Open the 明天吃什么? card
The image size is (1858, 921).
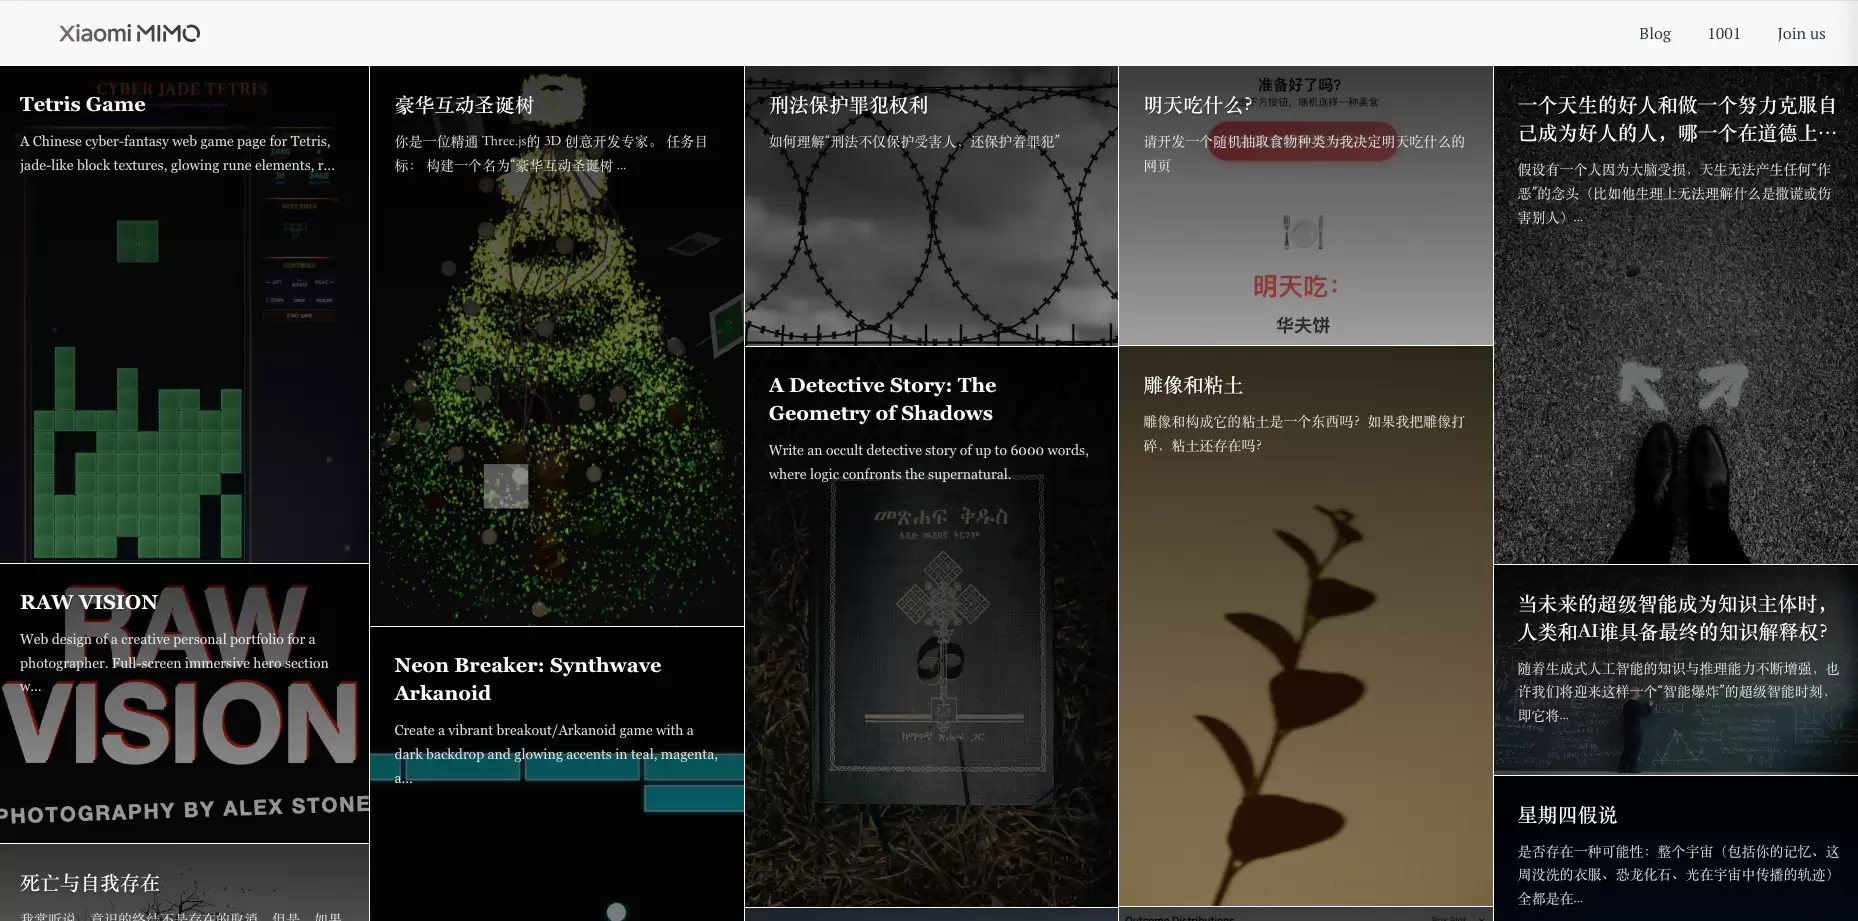pyautogui.click(x=1196, y=105)
